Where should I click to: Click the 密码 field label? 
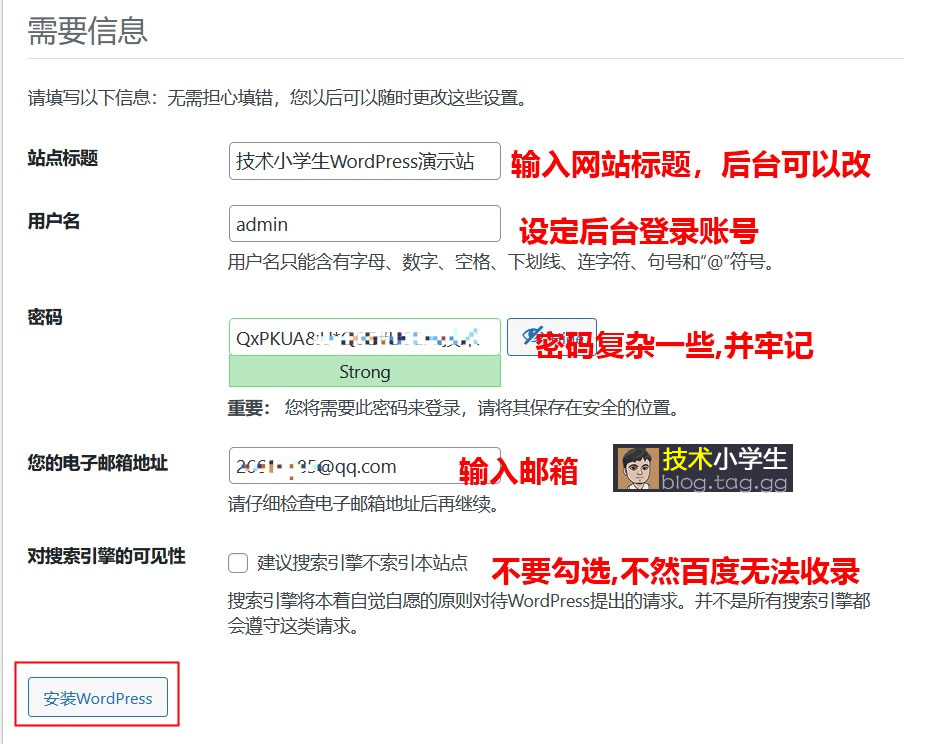[45, 317]
